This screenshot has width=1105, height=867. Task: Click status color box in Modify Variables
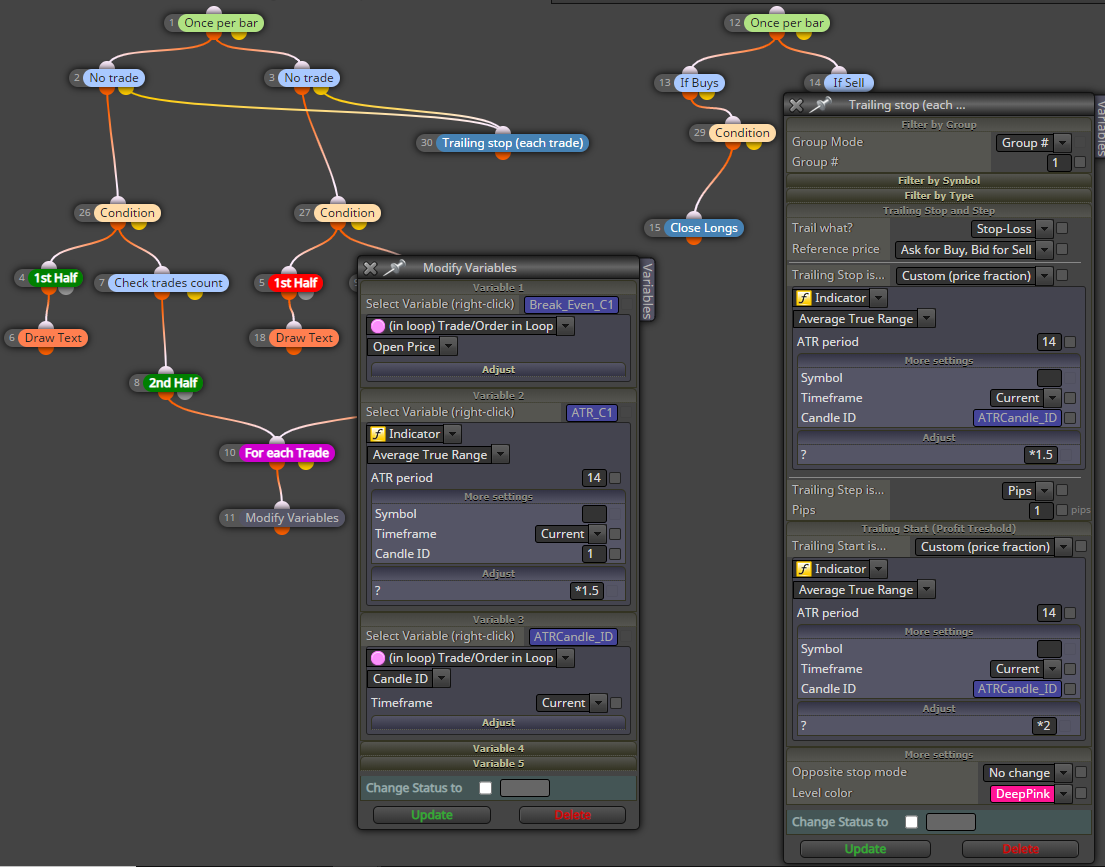click(525, 788)
